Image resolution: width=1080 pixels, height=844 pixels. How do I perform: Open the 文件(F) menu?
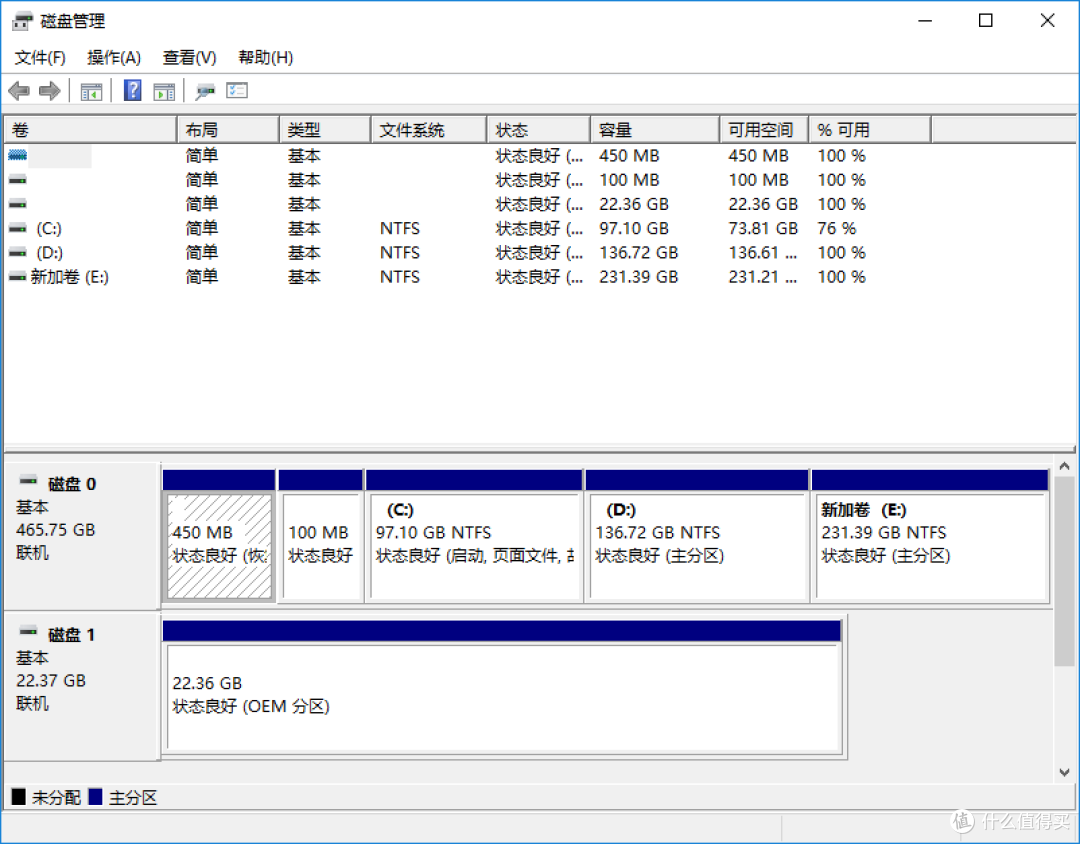click(x=40, y=57)
